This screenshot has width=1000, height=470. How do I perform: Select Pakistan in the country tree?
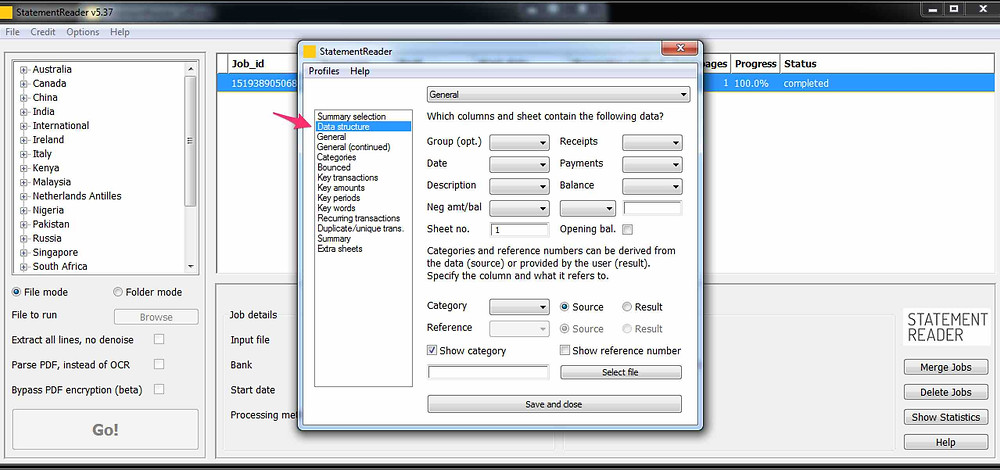click(x=51, y=224)
